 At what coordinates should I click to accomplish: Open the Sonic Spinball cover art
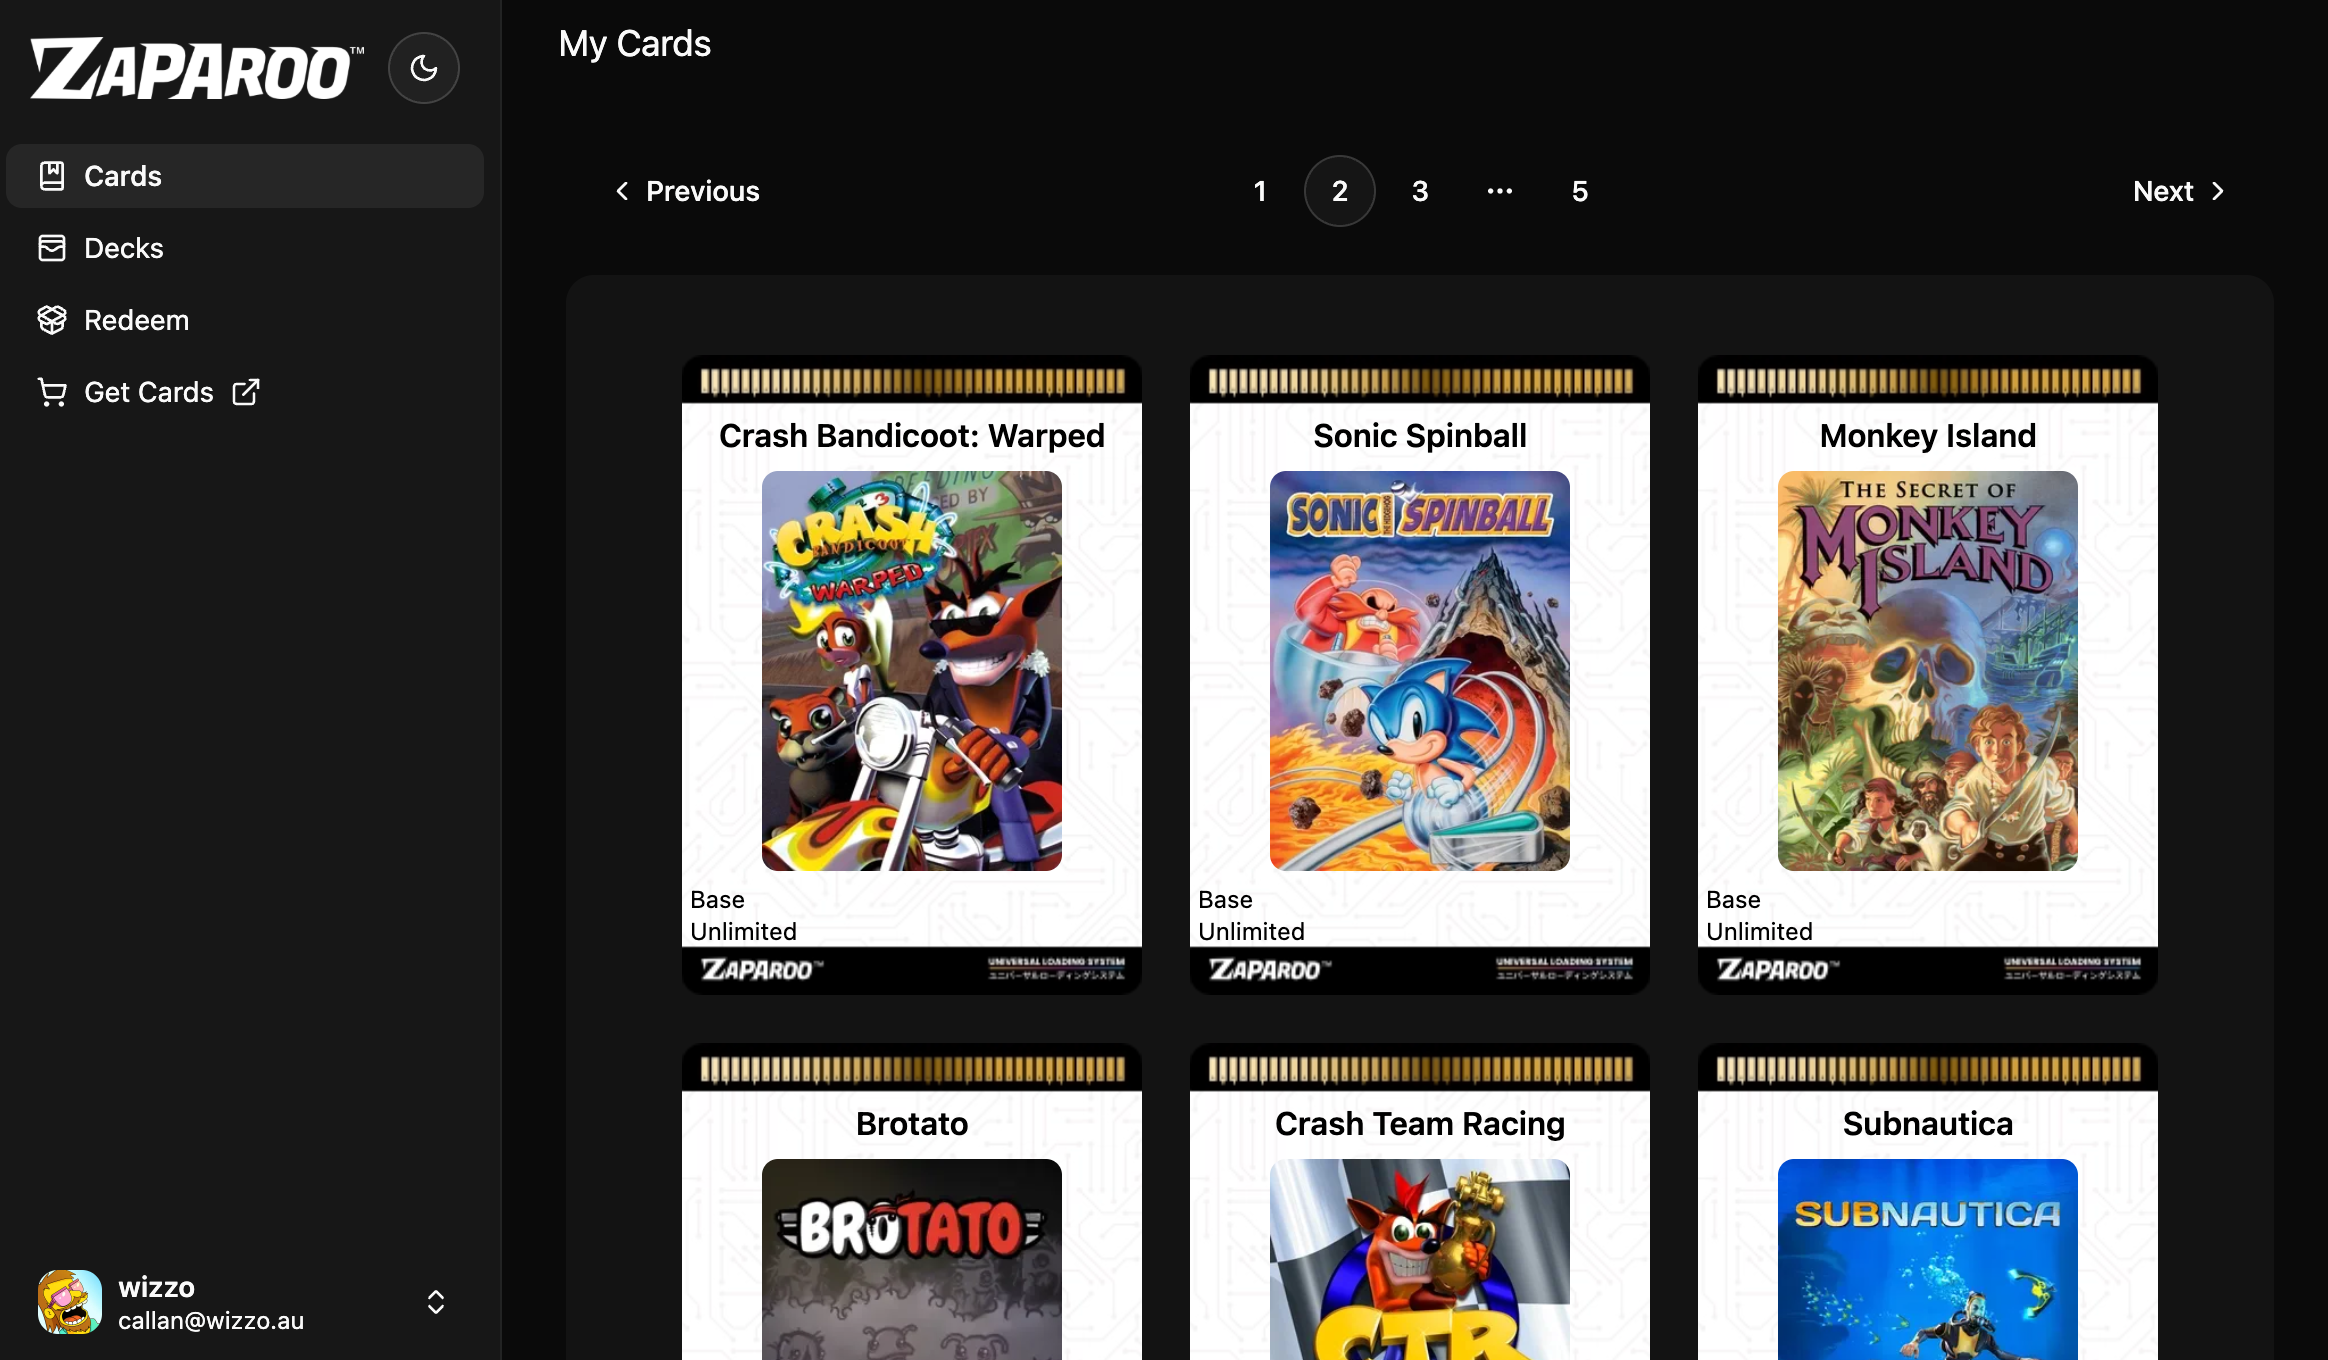coord(1420,671)
